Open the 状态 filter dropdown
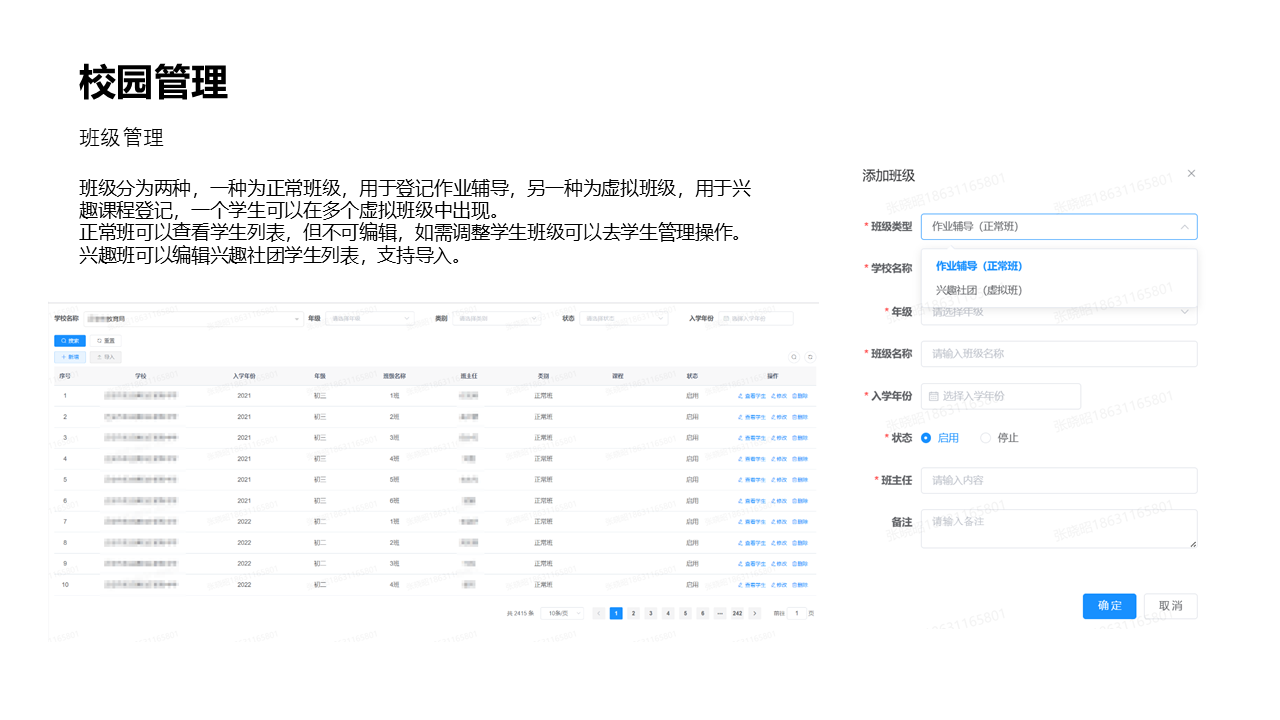The height and width of the screenshot is (720, 1280). [x=623, y=318]
